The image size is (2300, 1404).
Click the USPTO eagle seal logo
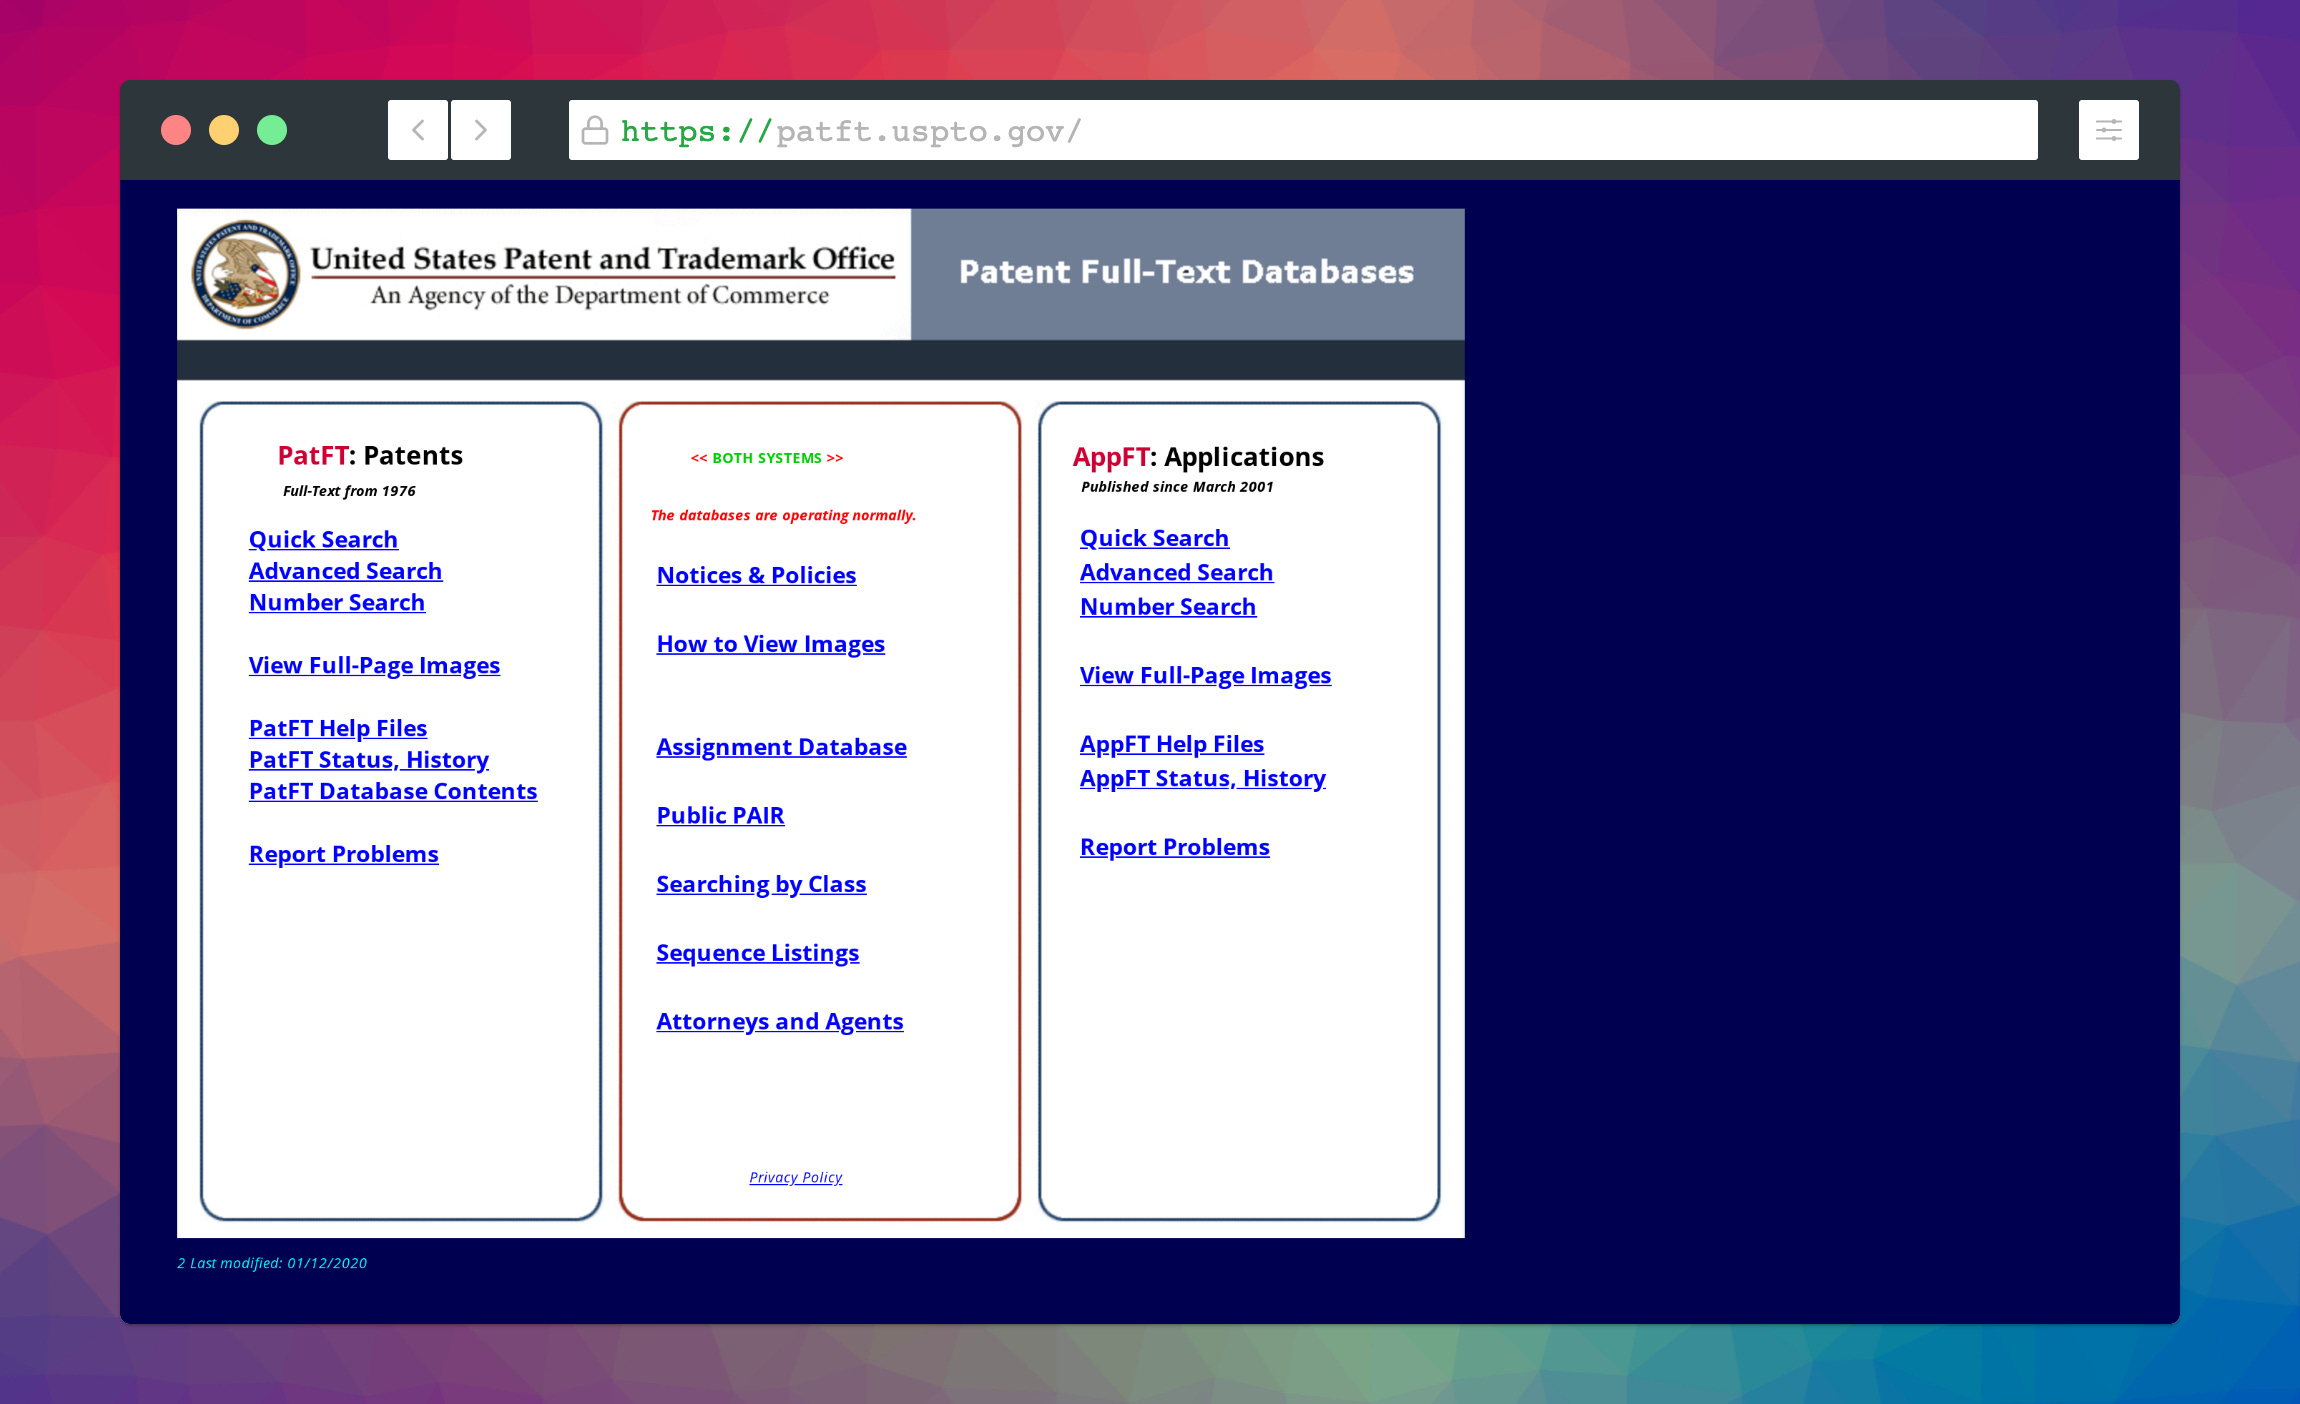246,274
